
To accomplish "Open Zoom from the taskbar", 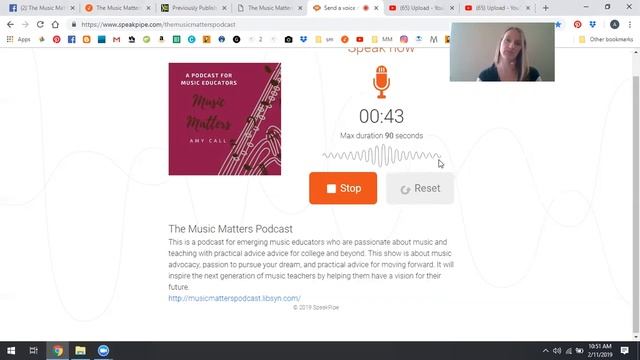I will tap(103, 351).
